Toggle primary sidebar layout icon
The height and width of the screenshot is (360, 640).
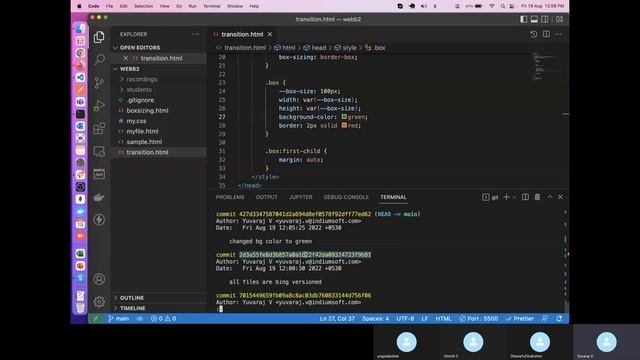tap(524, 19)
